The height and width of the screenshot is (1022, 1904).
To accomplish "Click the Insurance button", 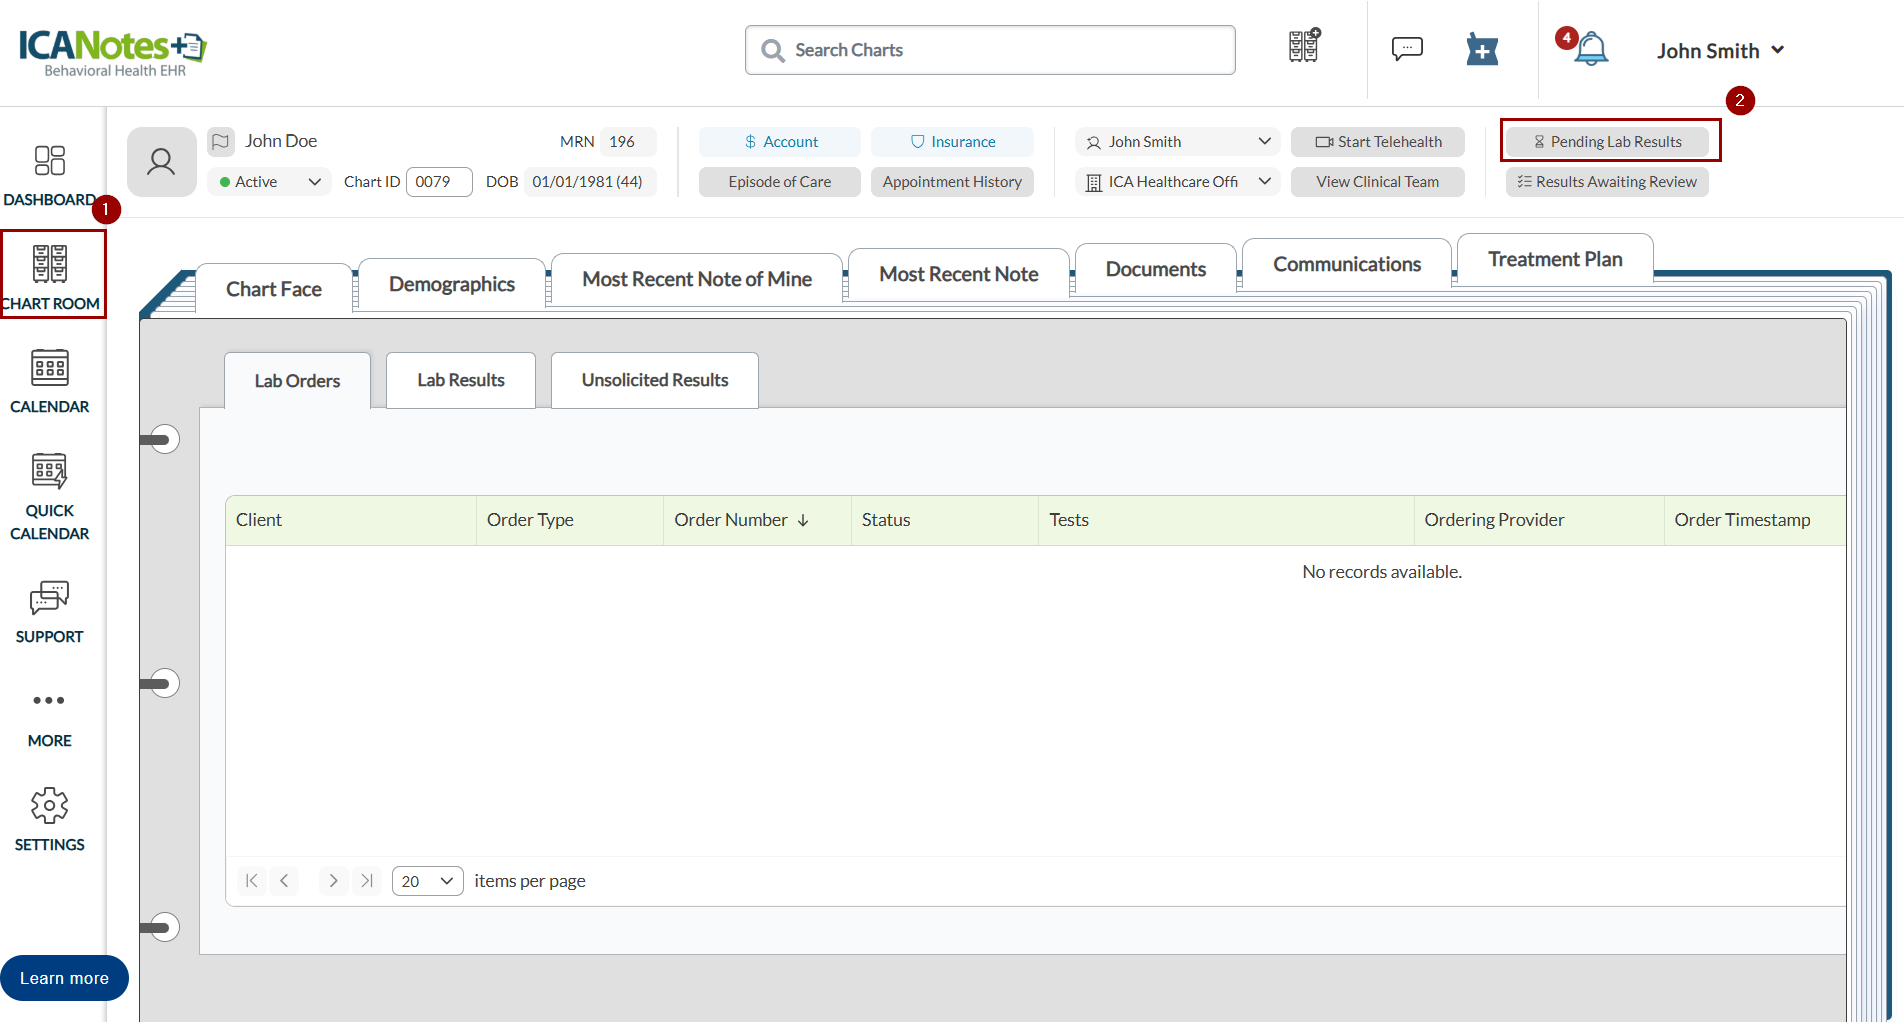I will (x=952, y=142).
